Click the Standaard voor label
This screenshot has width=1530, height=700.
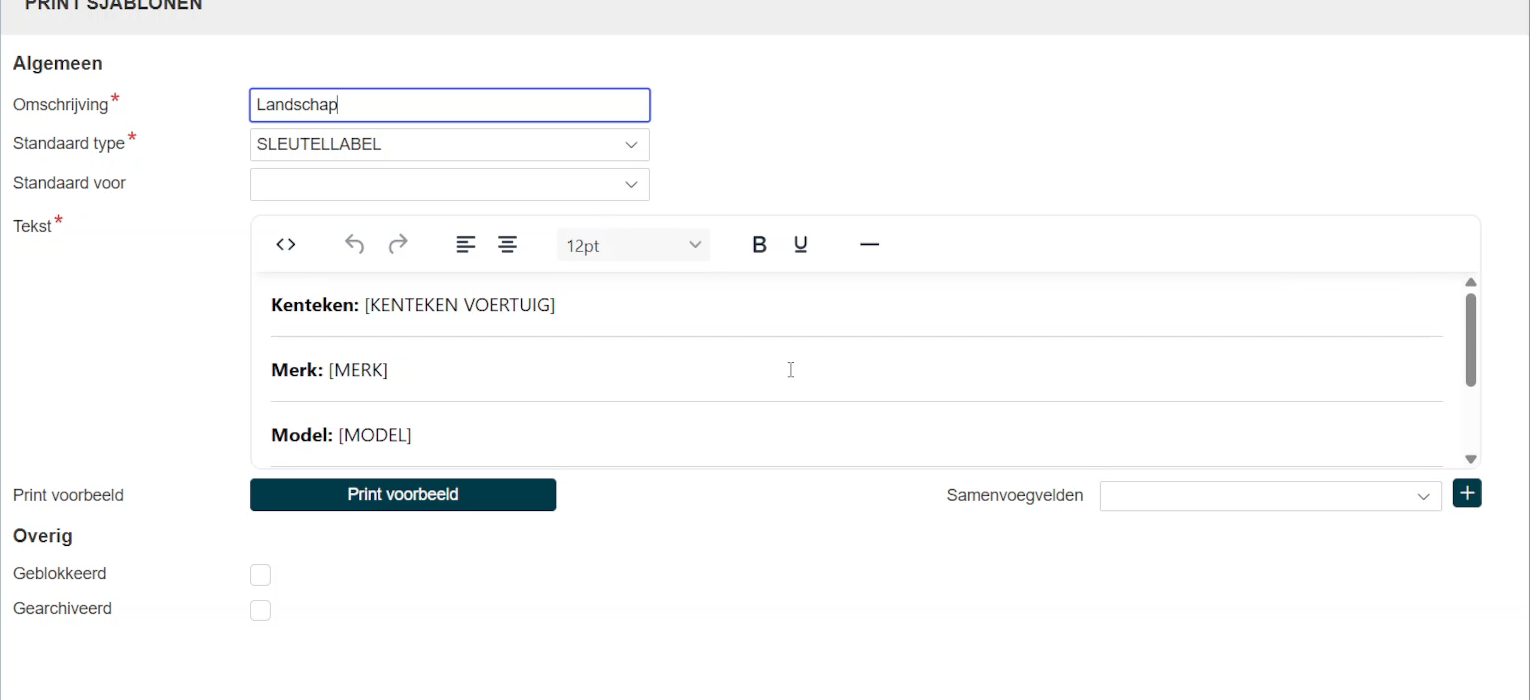pyautogui.click(x=69, y=183)
